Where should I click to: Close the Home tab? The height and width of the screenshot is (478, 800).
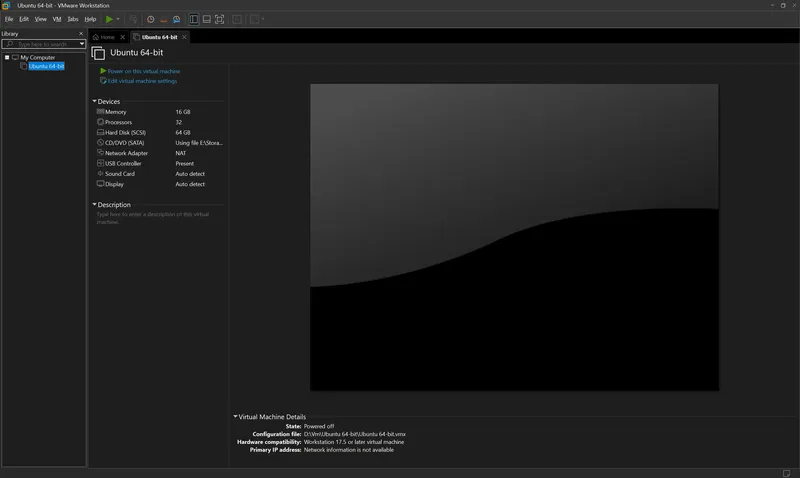point(122,37)
